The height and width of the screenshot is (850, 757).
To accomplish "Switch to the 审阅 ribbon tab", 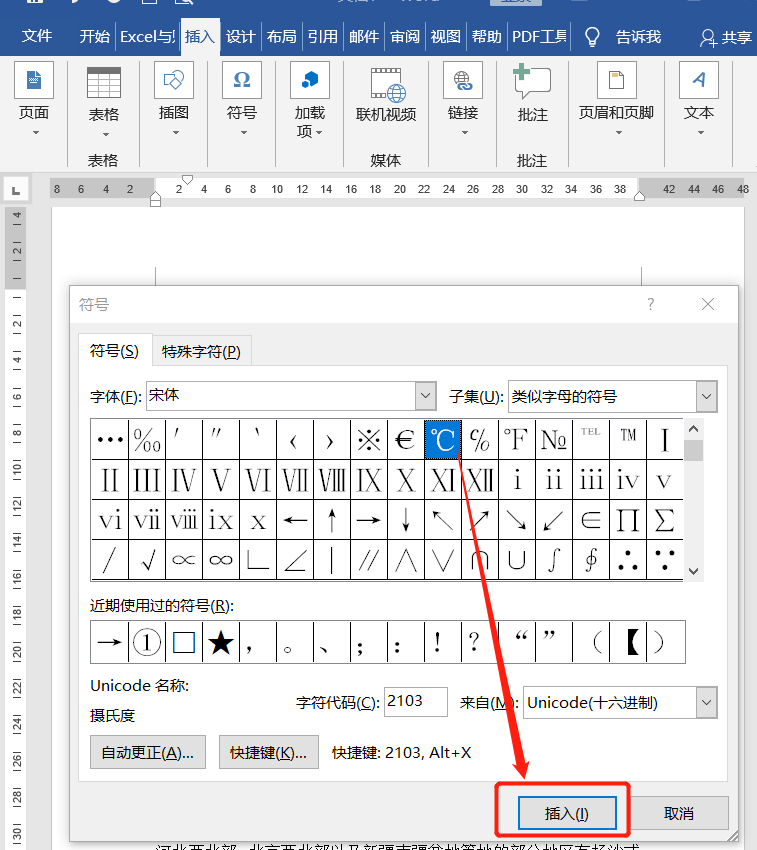I will (405, 36).
